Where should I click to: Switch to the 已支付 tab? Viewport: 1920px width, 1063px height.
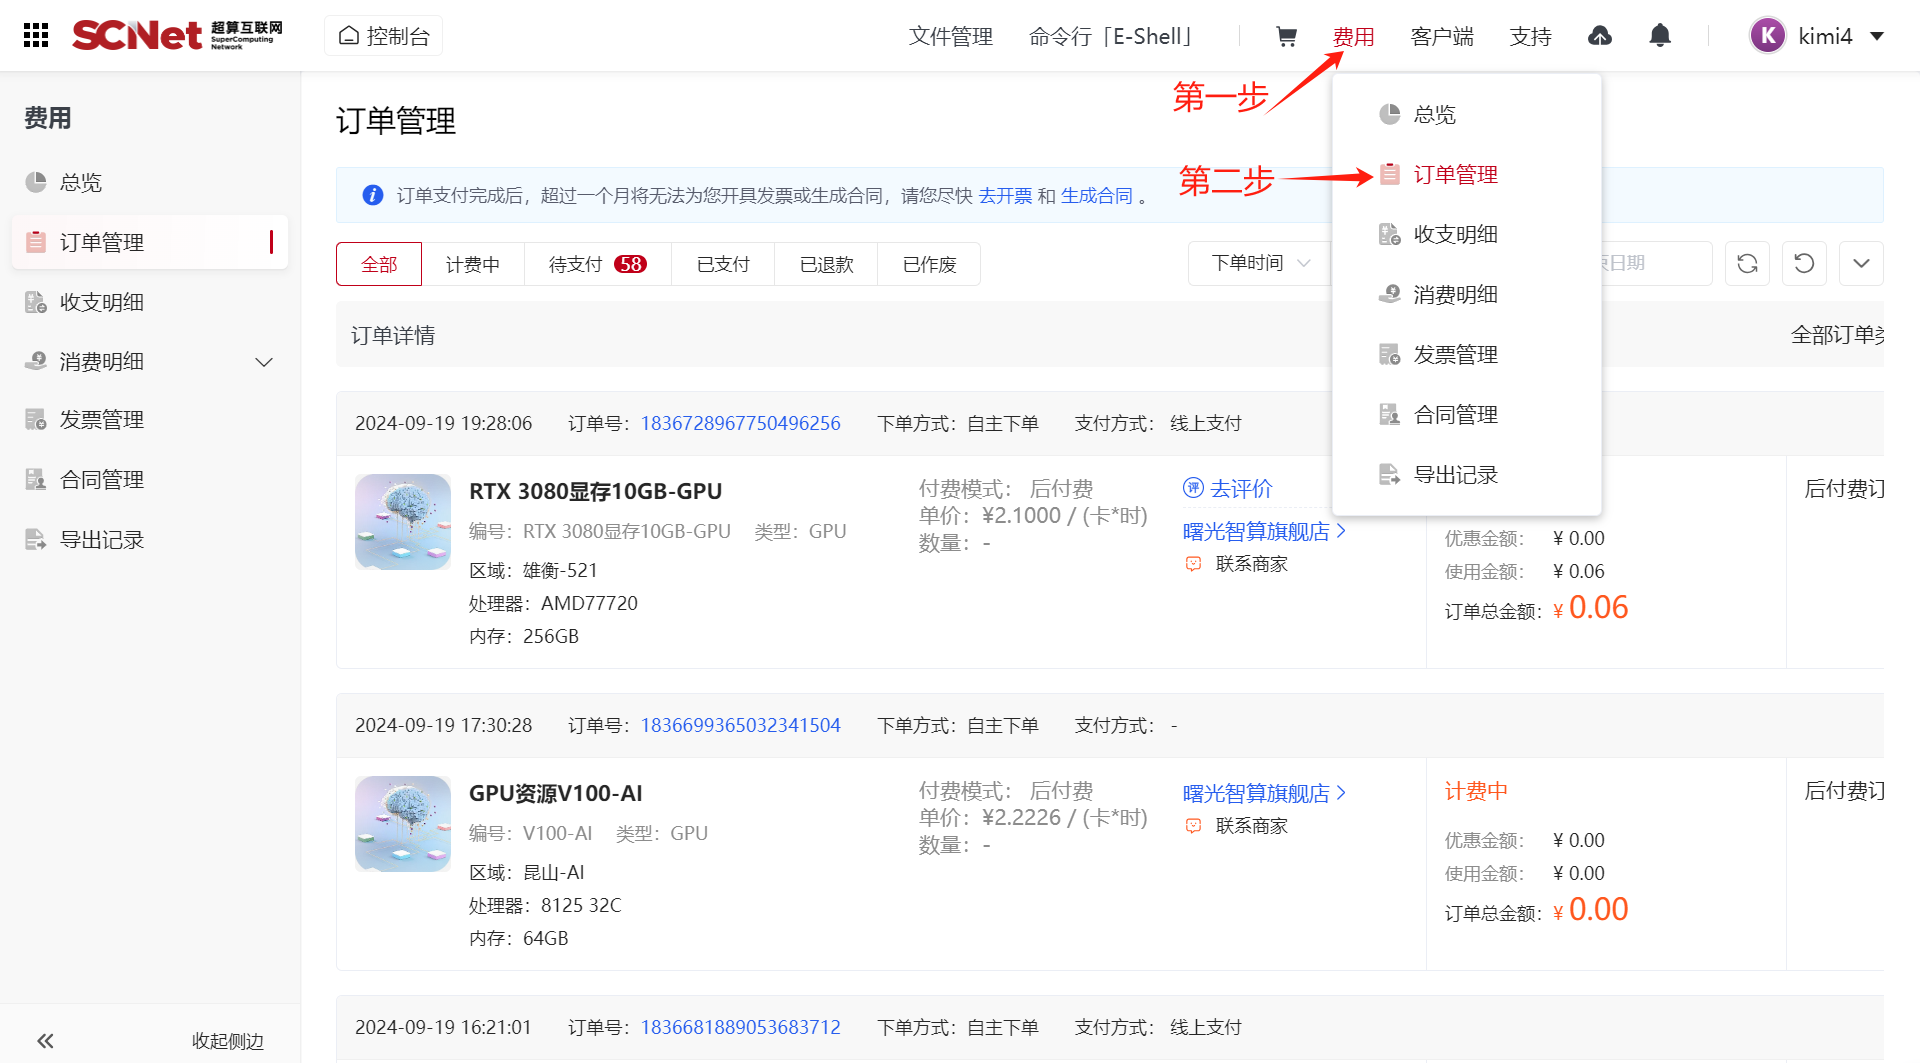pos(723,264)
